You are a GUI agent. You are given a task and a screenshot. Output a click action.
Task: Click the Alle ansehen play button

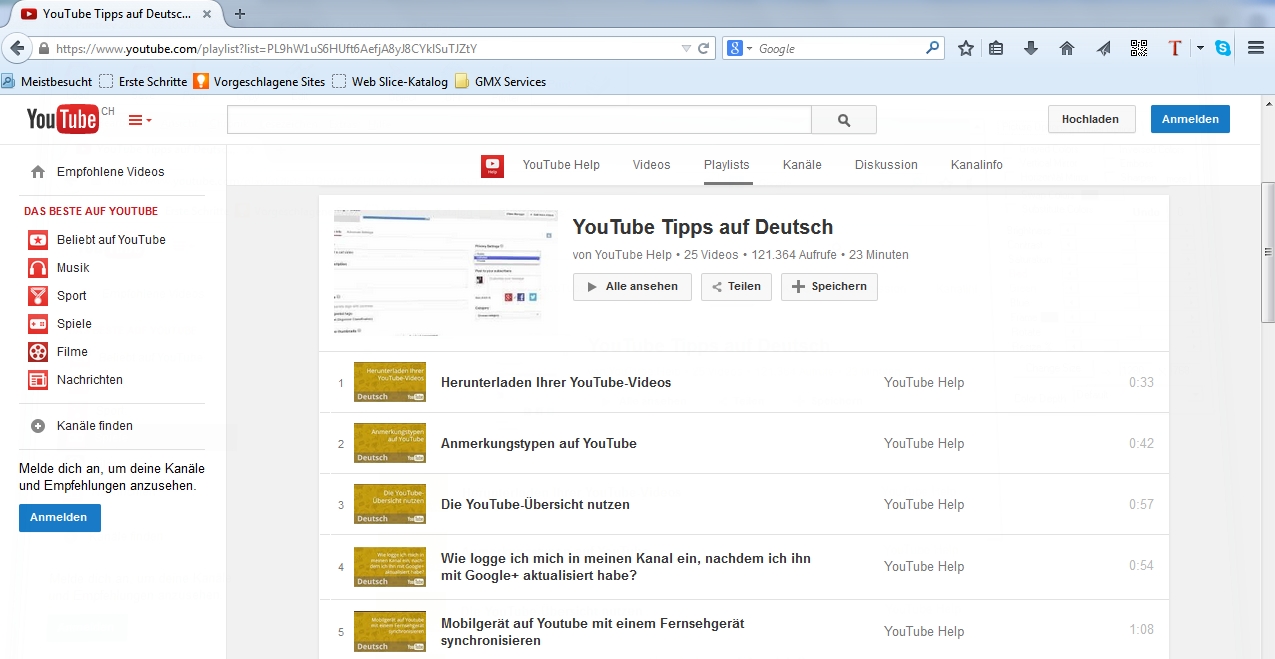point(632,287)
